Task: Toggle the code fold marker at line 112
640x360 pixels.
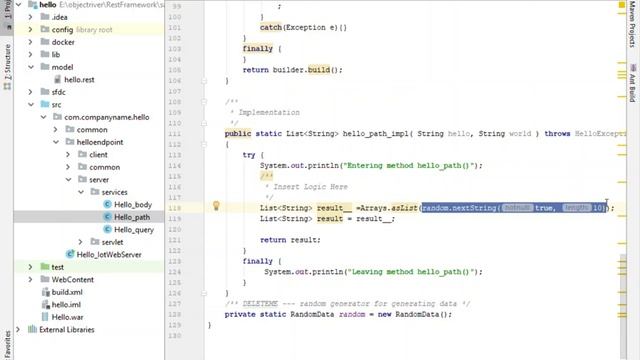Action: click(x=204, y=144)
